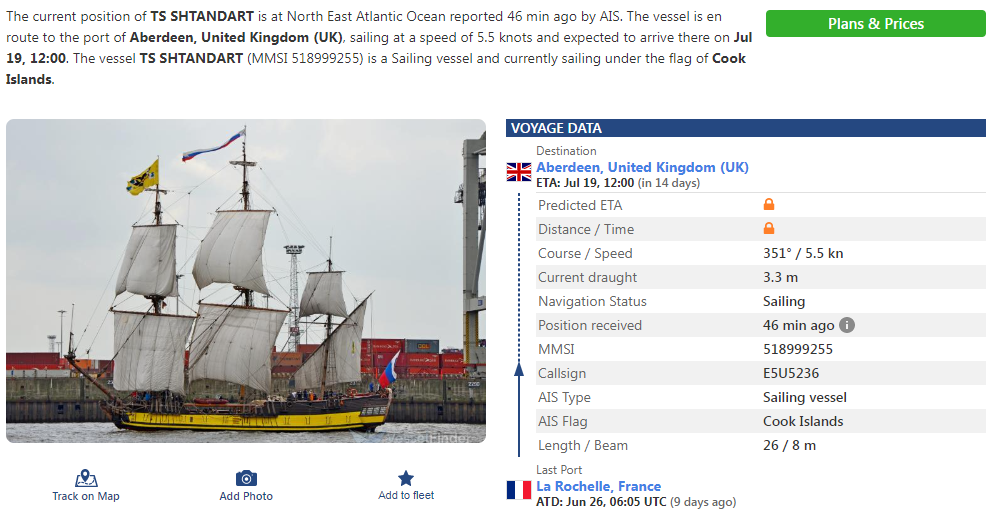Click the Add Photo camera icon

pyautogui.click(x=246, y=478)
